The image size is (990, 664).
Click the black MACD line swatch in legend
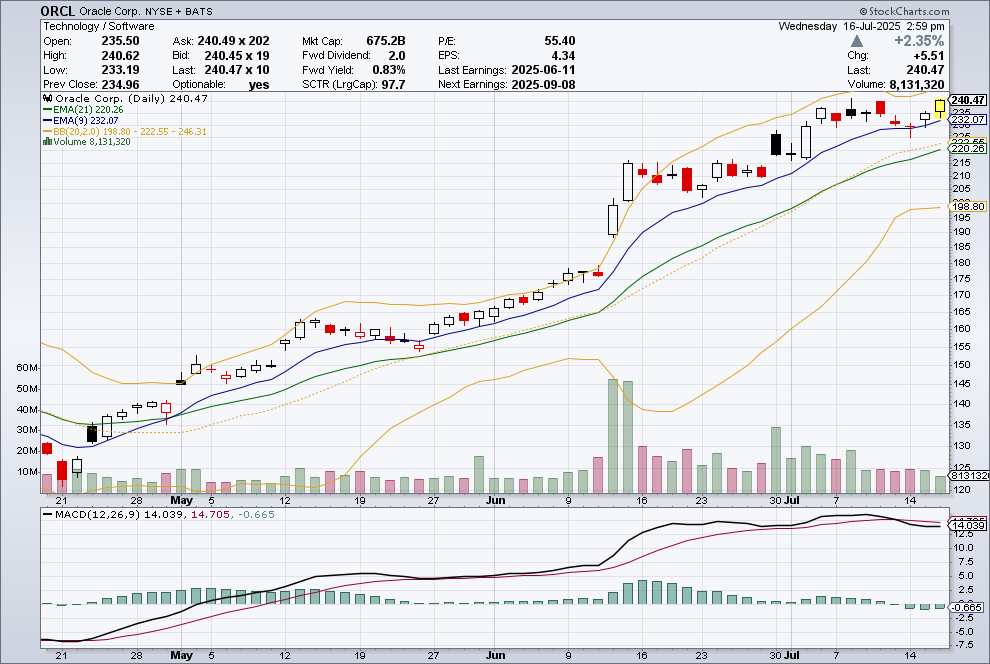click(47, 514)
